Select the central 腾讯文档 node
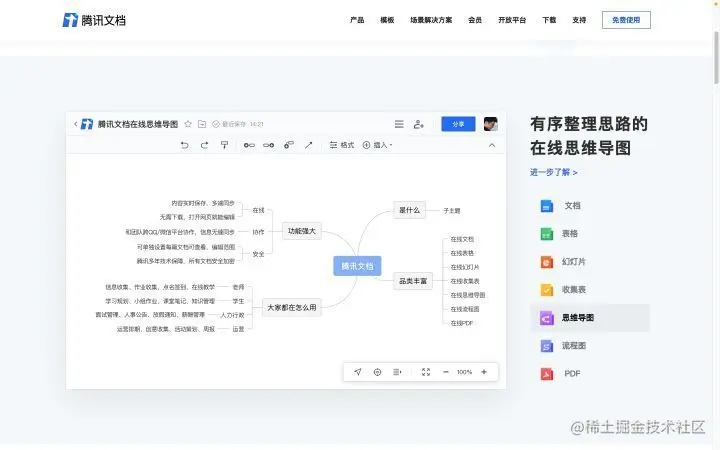The image size is (720, 450). click(357, 266)
